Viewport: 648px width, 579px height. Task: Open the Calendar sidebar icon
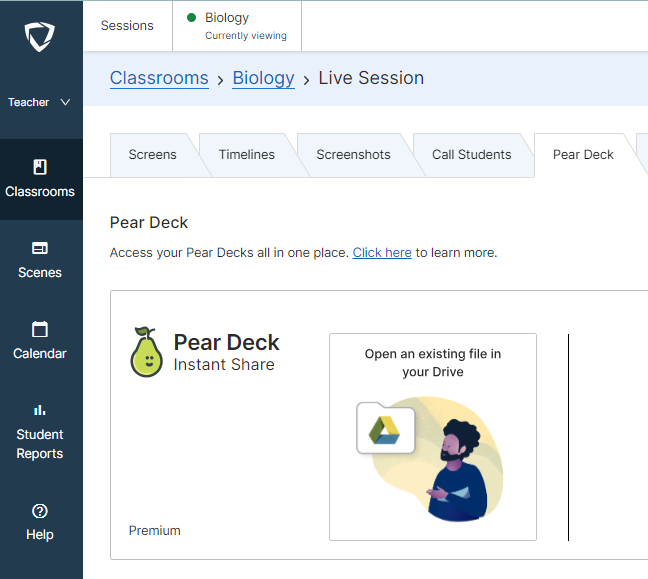[x=40, y=329]
